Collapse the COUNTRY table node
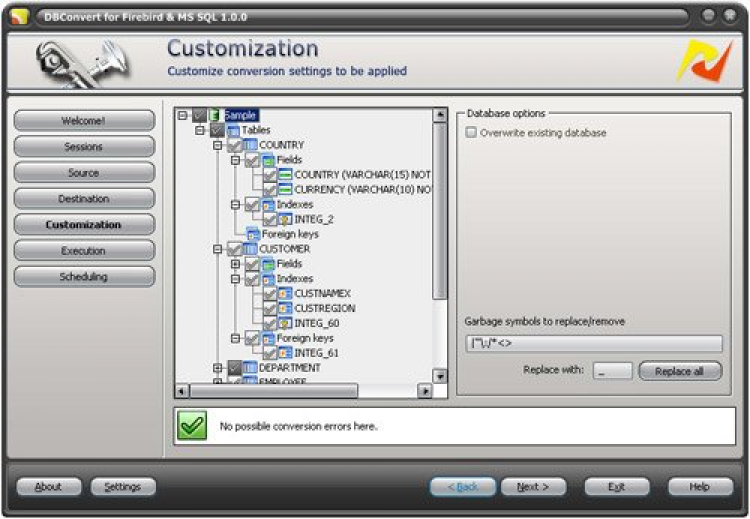The width and height of the screenshot is (750, 519). pyautogui.click(x=218, y=145)
